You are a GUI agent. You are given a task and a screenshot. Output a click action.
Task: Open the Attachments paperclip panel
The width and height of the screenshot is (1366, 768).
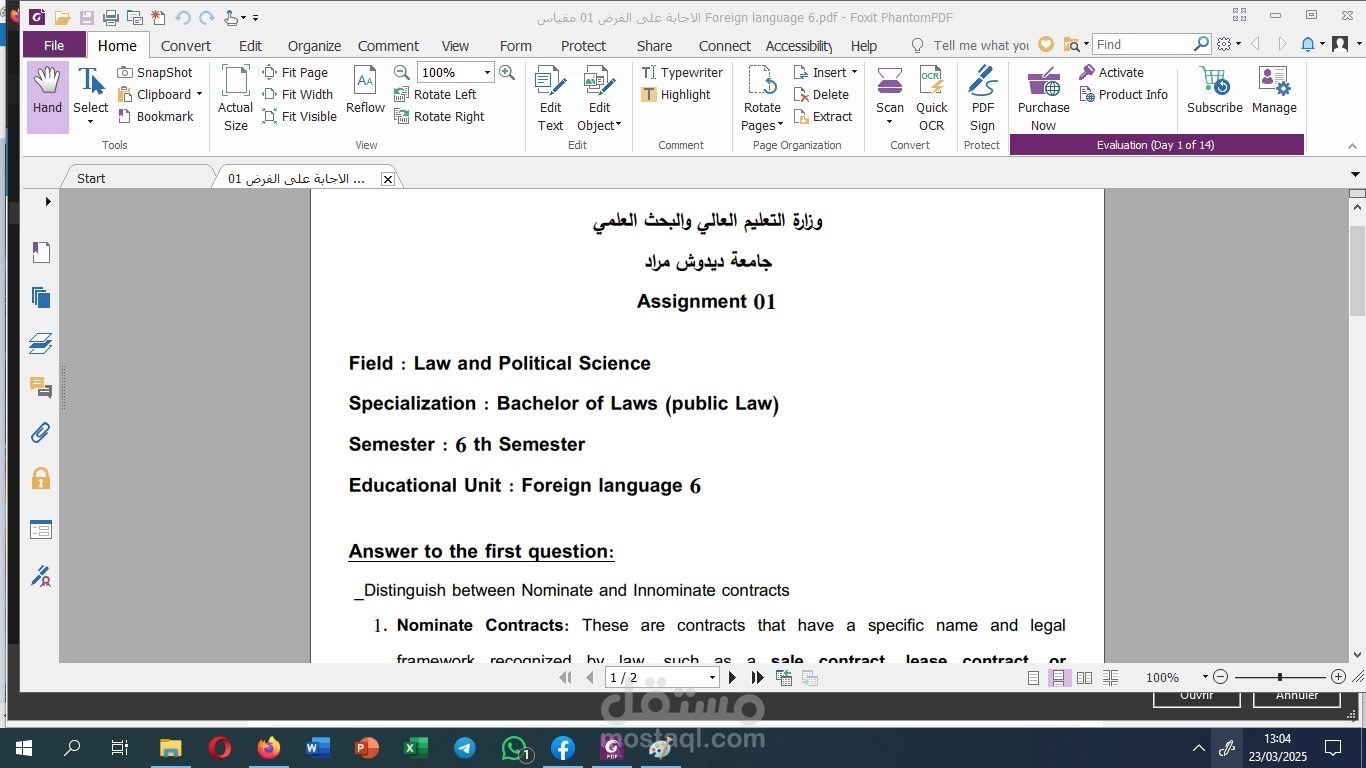[41, 433]
